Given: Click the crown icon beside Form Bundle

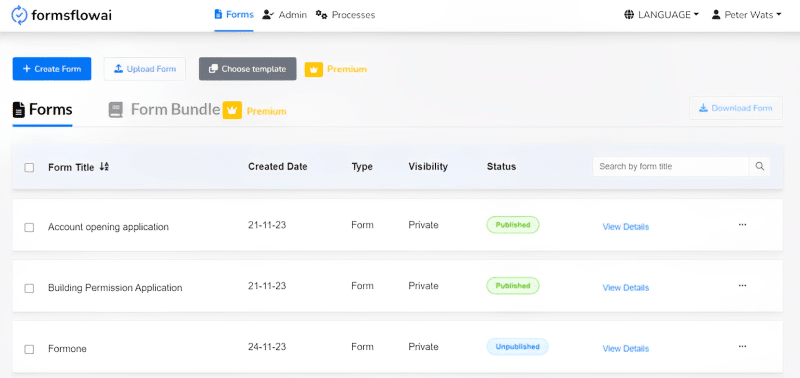Looking at the screenshot, I should (232, 110).
